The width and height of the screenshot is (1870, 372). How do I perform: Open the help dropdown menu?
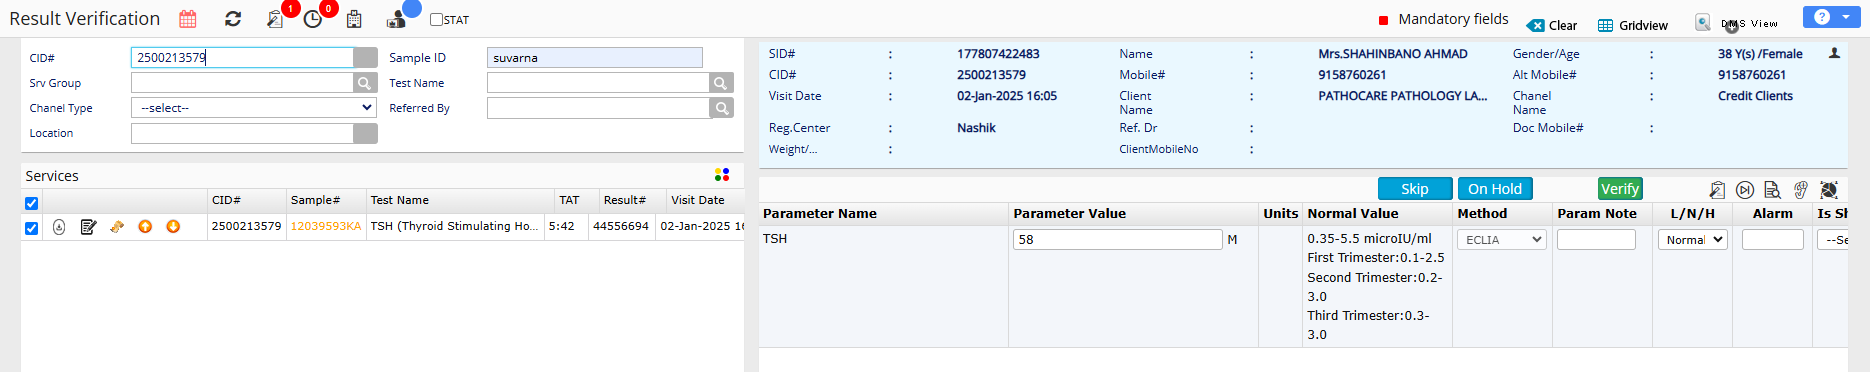(1831, 17)
